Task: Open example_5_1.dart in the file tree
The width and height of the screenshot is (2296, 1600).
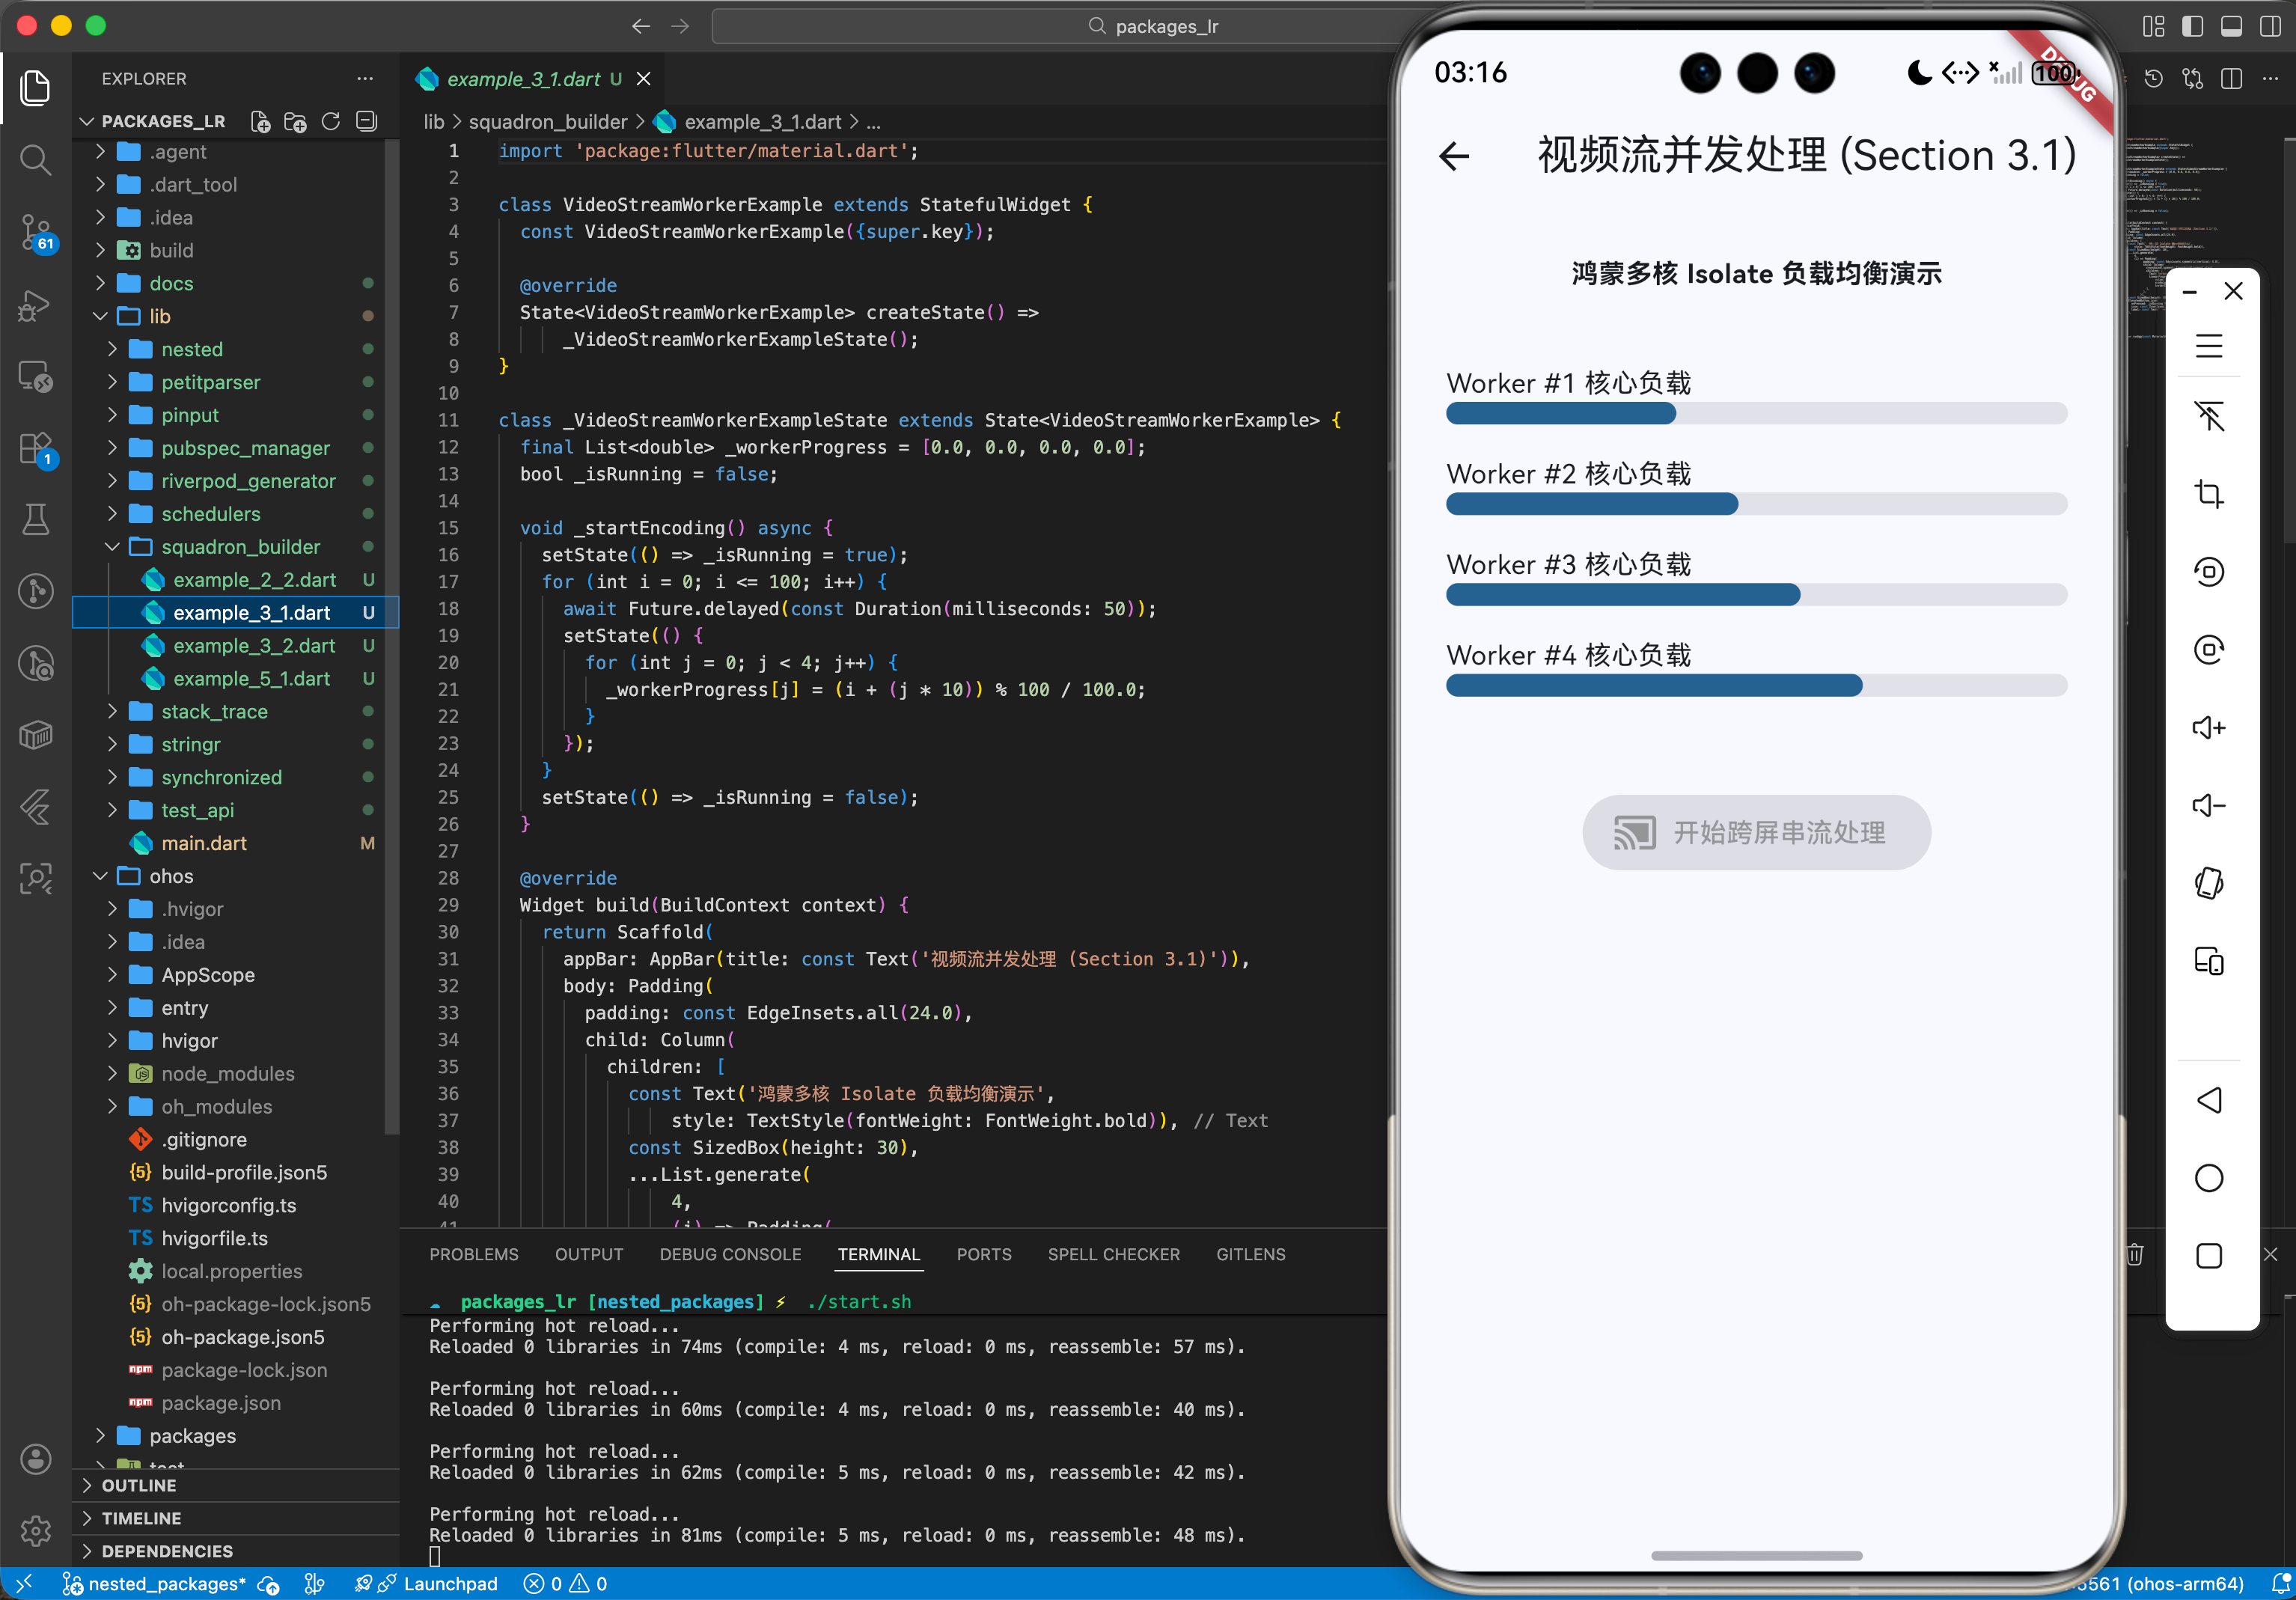Action: [x=251, y=679]
